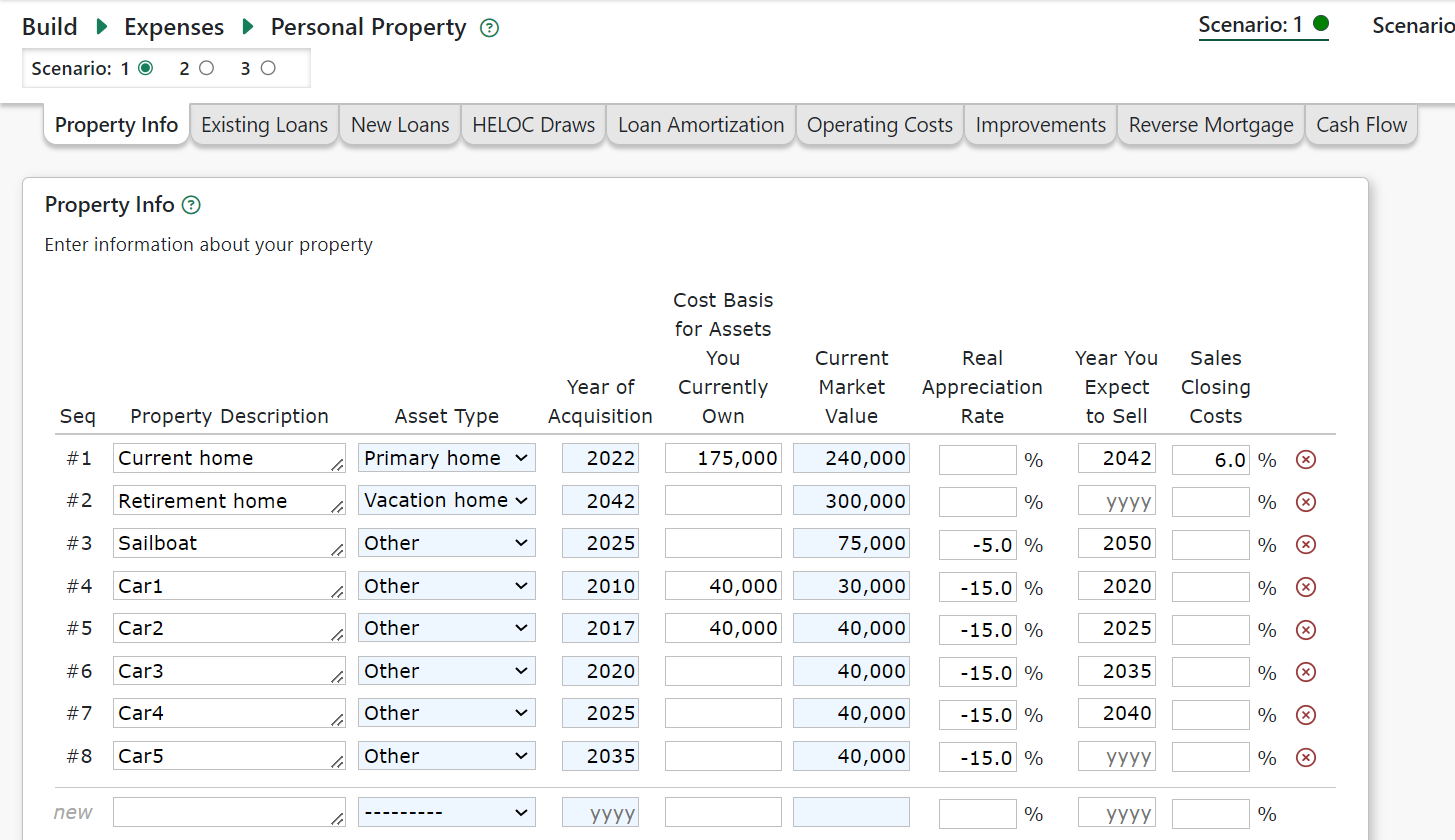Open Asset Type dropdown in new row
Viewport: 1455px width, 840px height.
click(x=447, y=812)
